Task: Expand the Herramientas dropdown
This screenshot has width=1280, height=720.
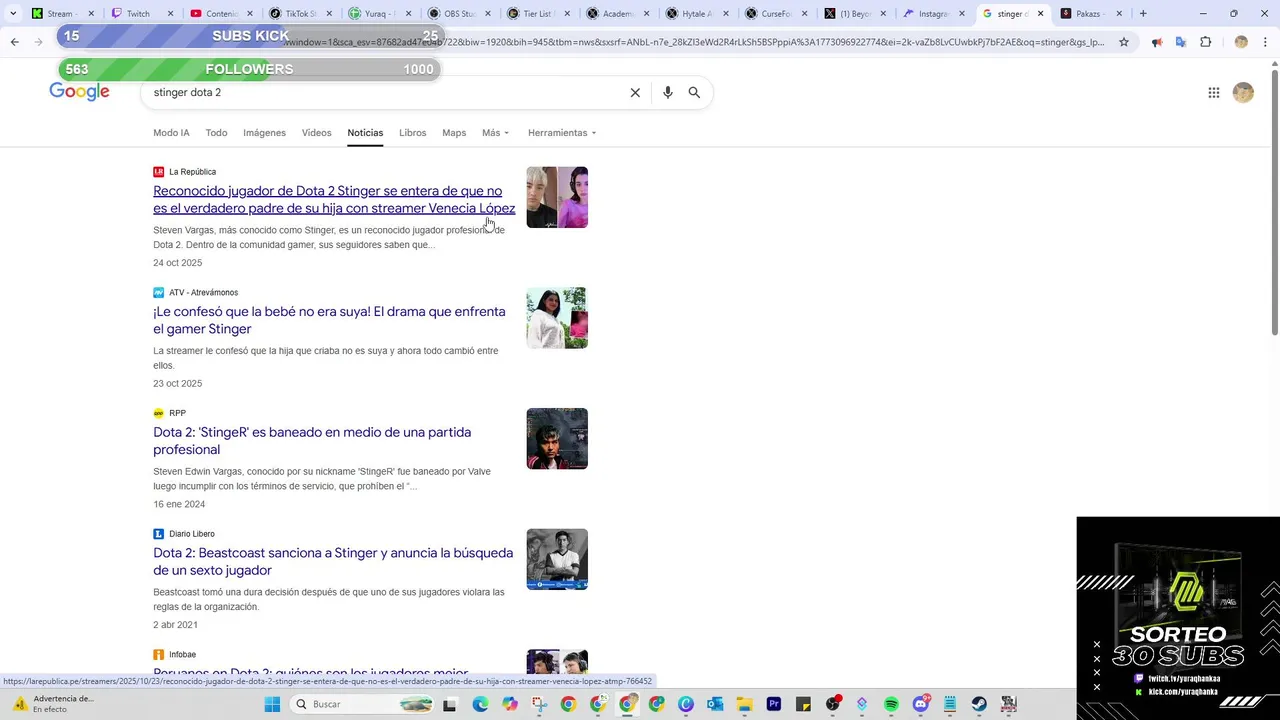Action: point(562,133)
